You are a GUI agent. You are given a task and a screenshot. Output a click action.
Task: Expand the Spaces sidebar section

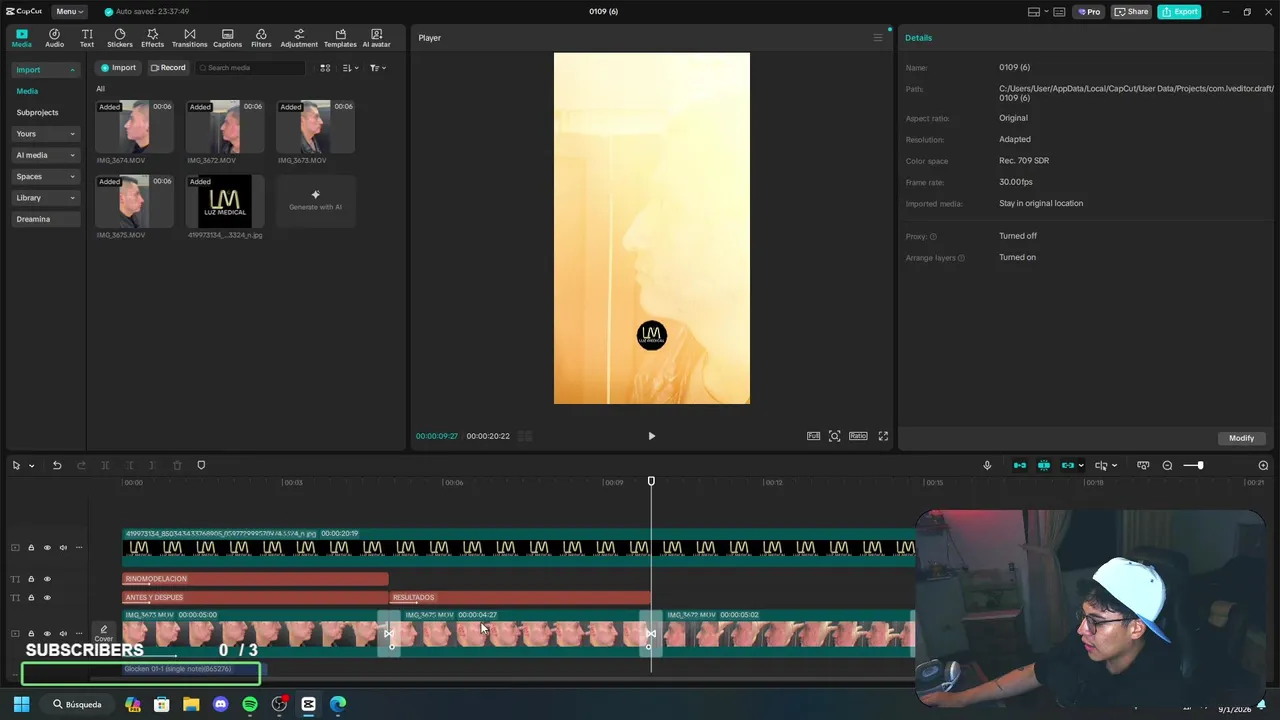(45, 176)
